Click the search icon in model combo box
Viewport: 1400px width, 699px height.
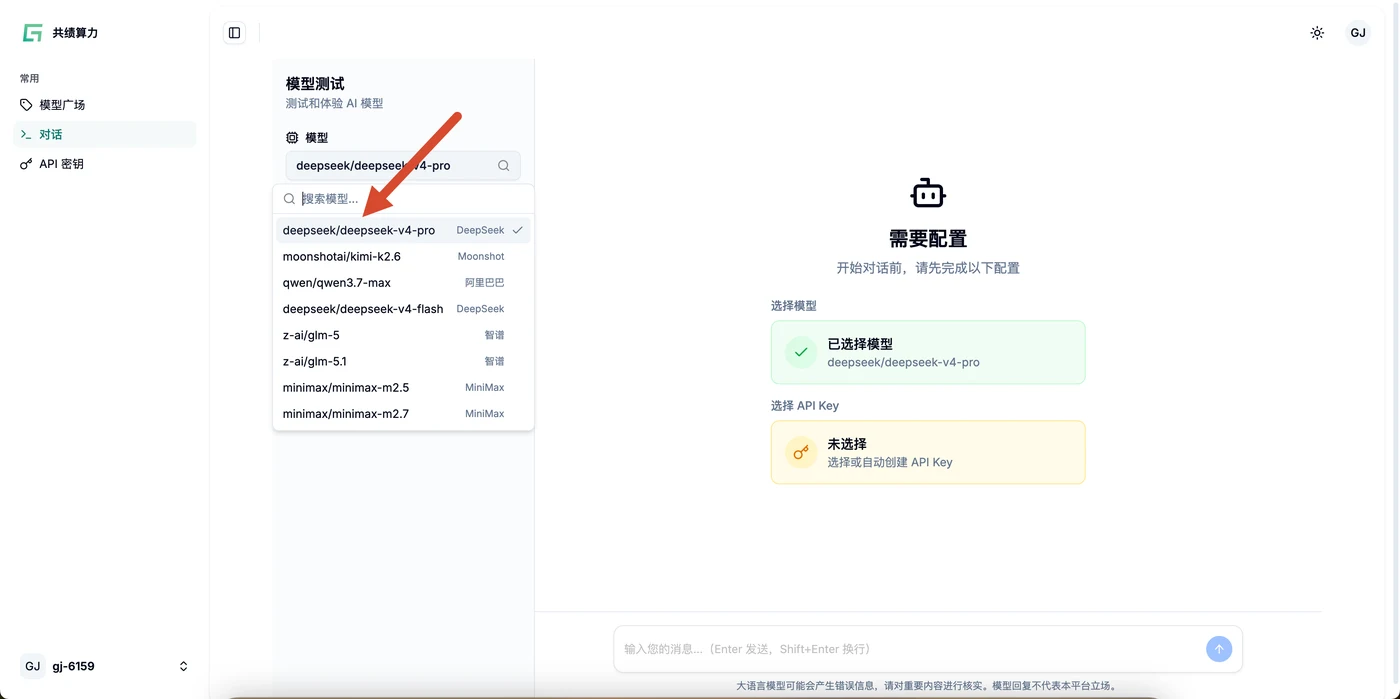[504, 166]
